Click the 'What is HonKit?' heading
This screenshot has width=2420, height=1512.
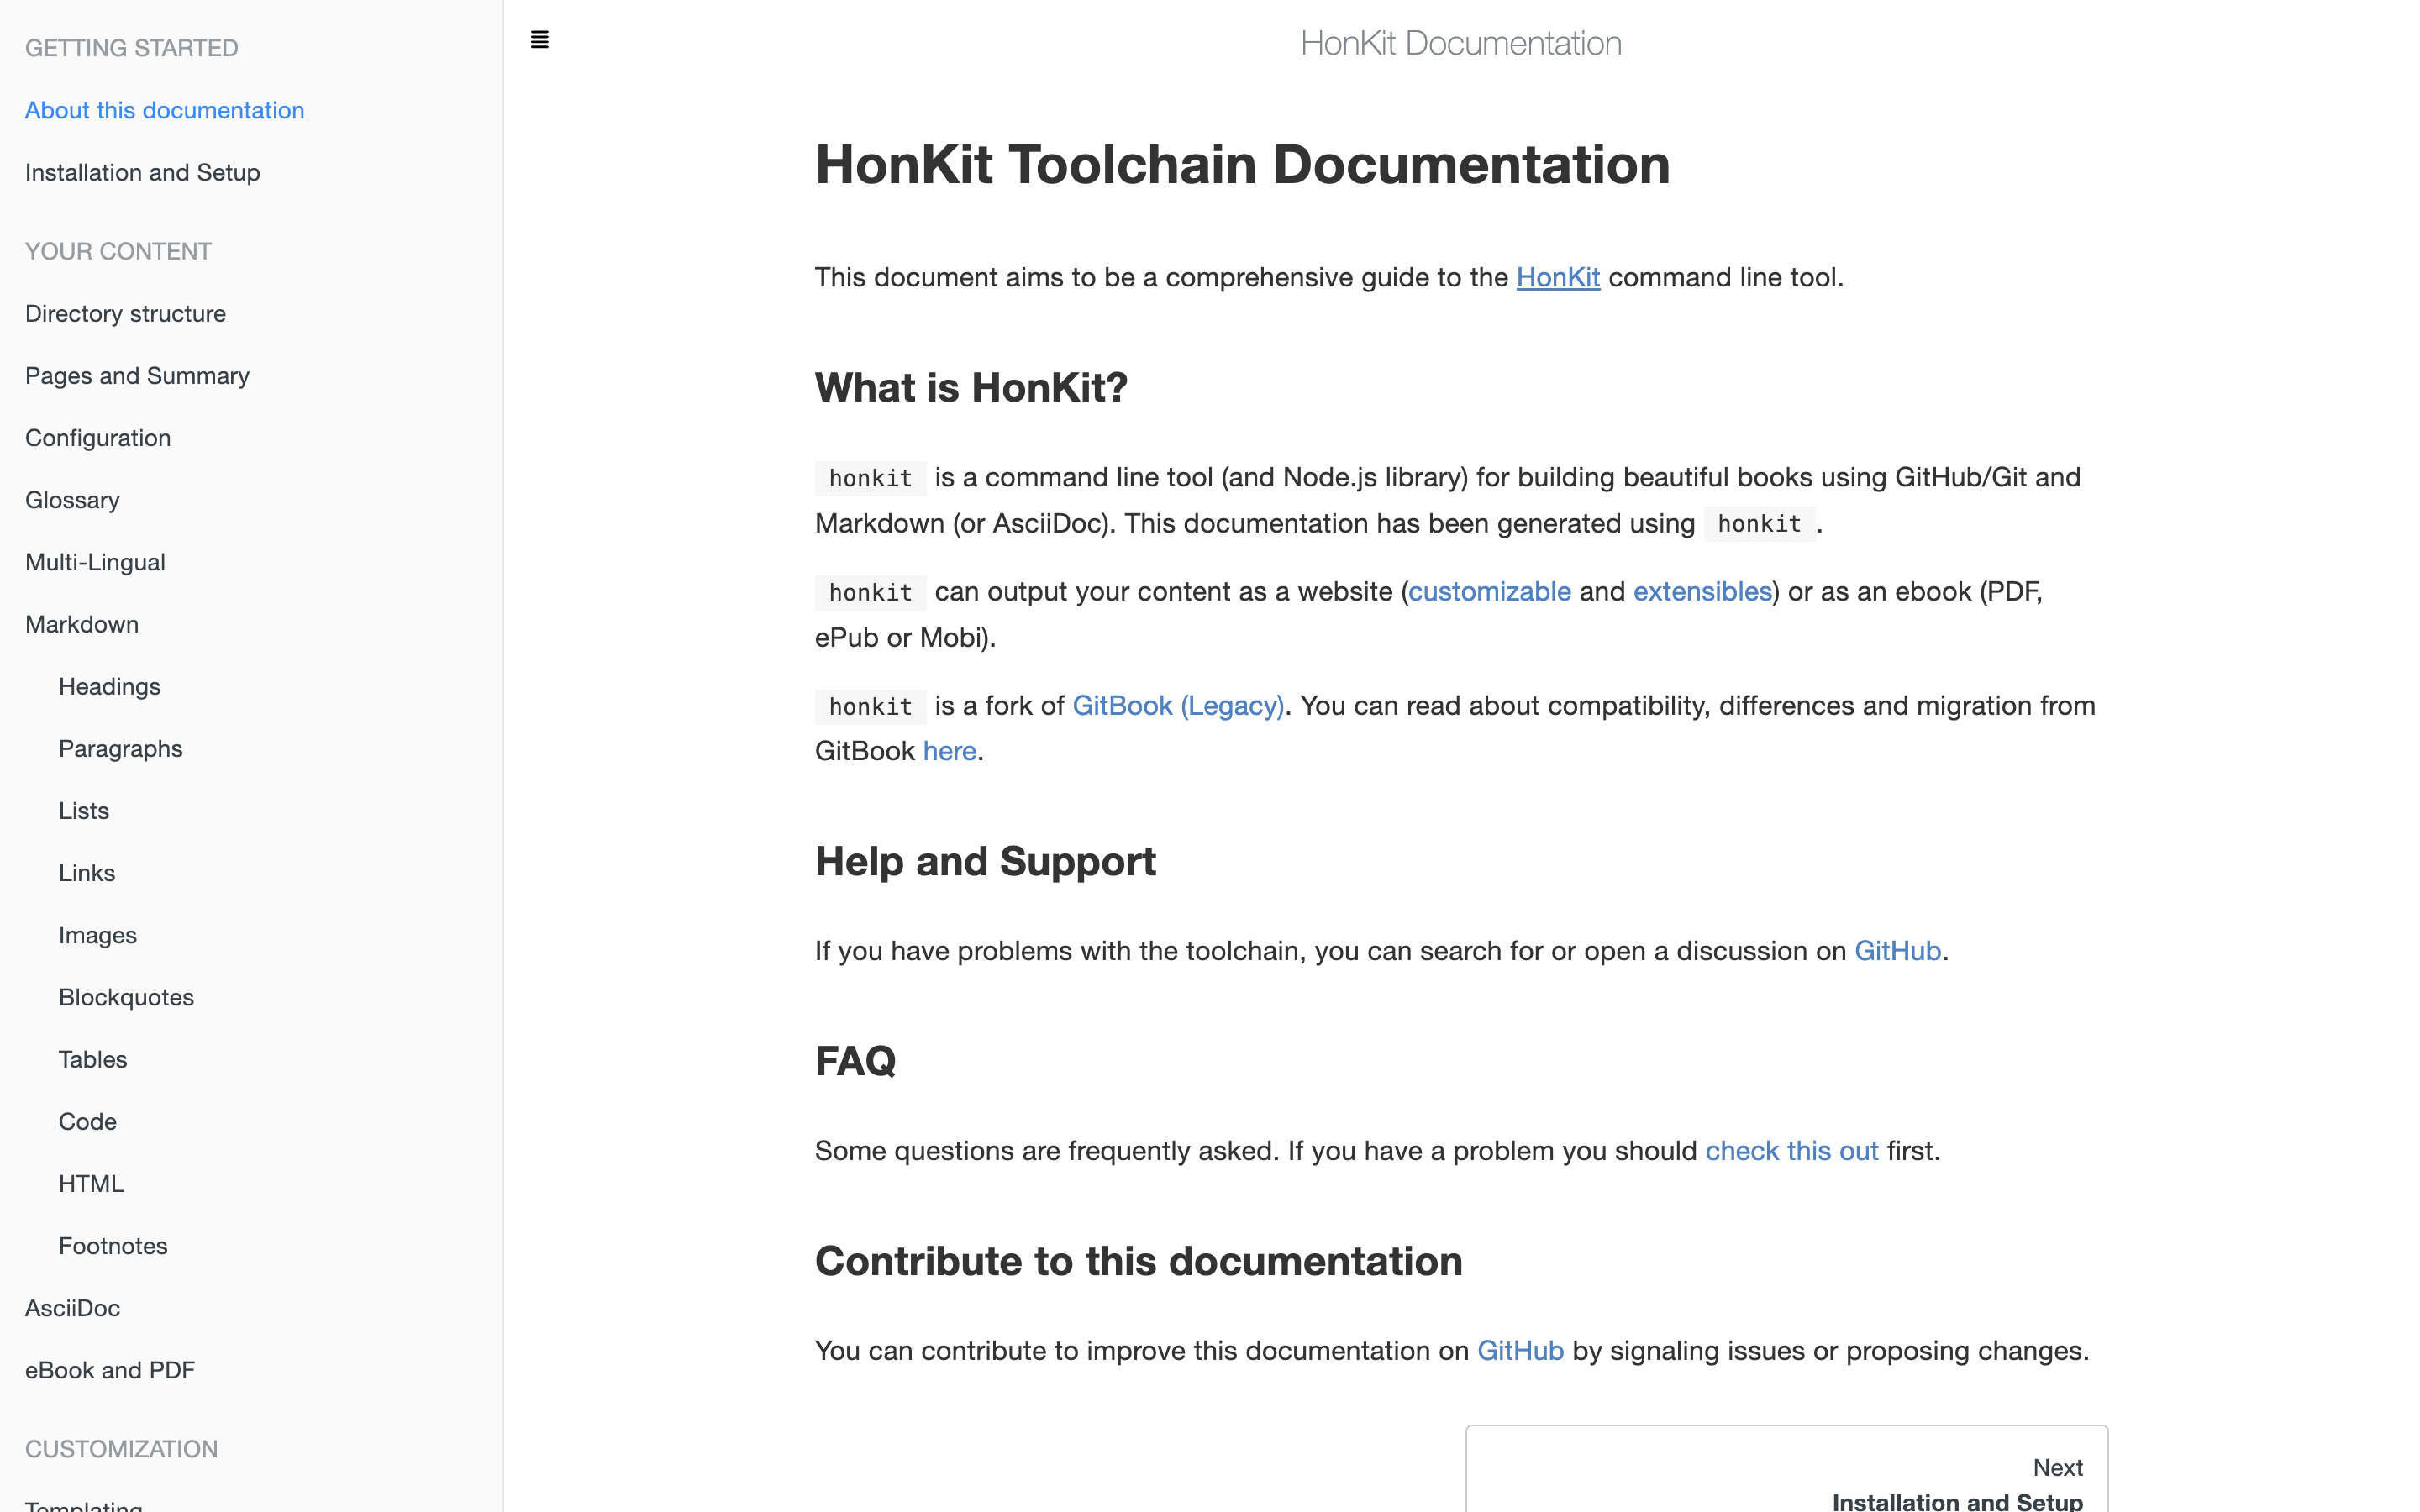(971, 387)
